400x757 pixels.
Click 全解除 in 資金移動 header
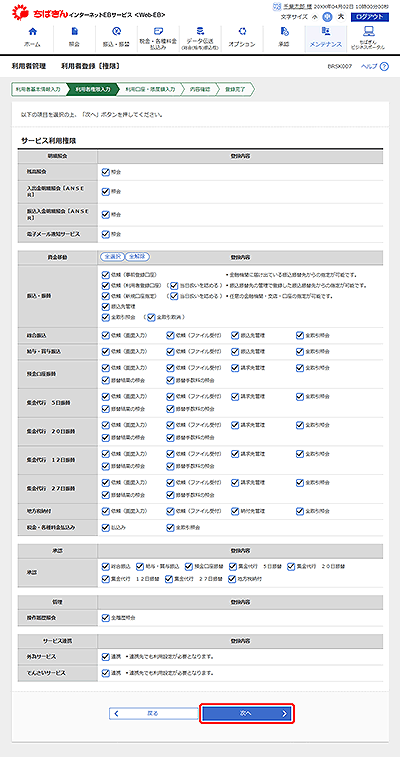(x=138, y=257)
